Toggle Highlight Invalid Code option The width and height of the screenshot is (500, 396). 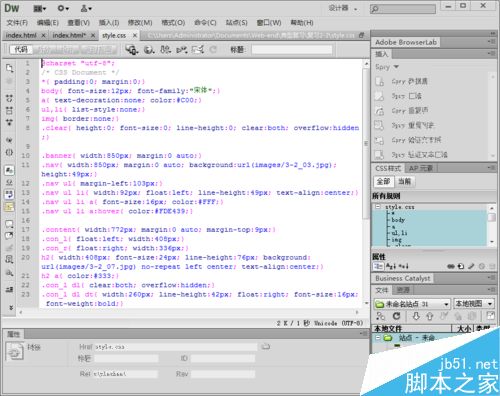point(9,182)
